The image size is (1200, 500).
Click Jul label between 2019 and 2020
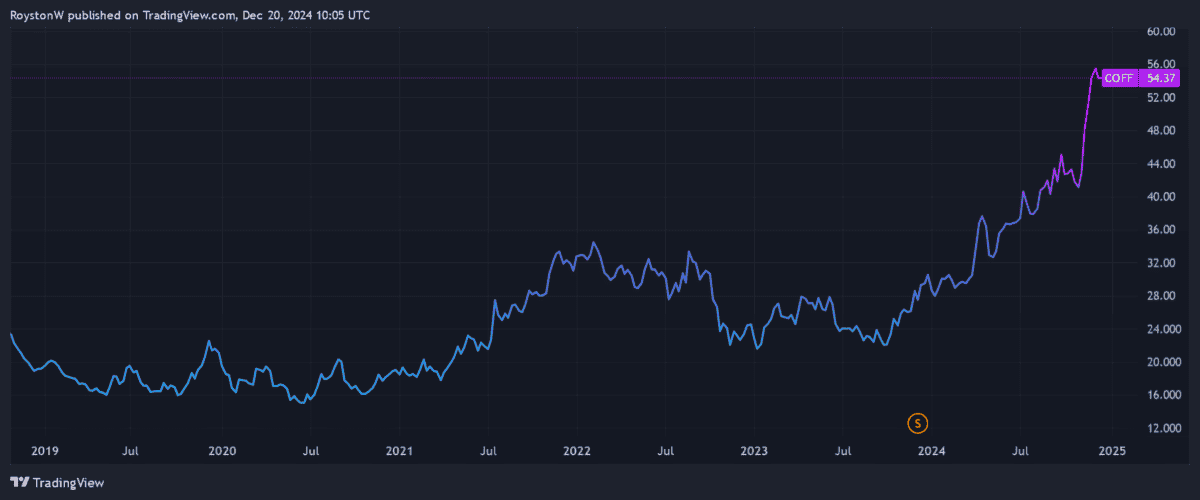point(131,451)
